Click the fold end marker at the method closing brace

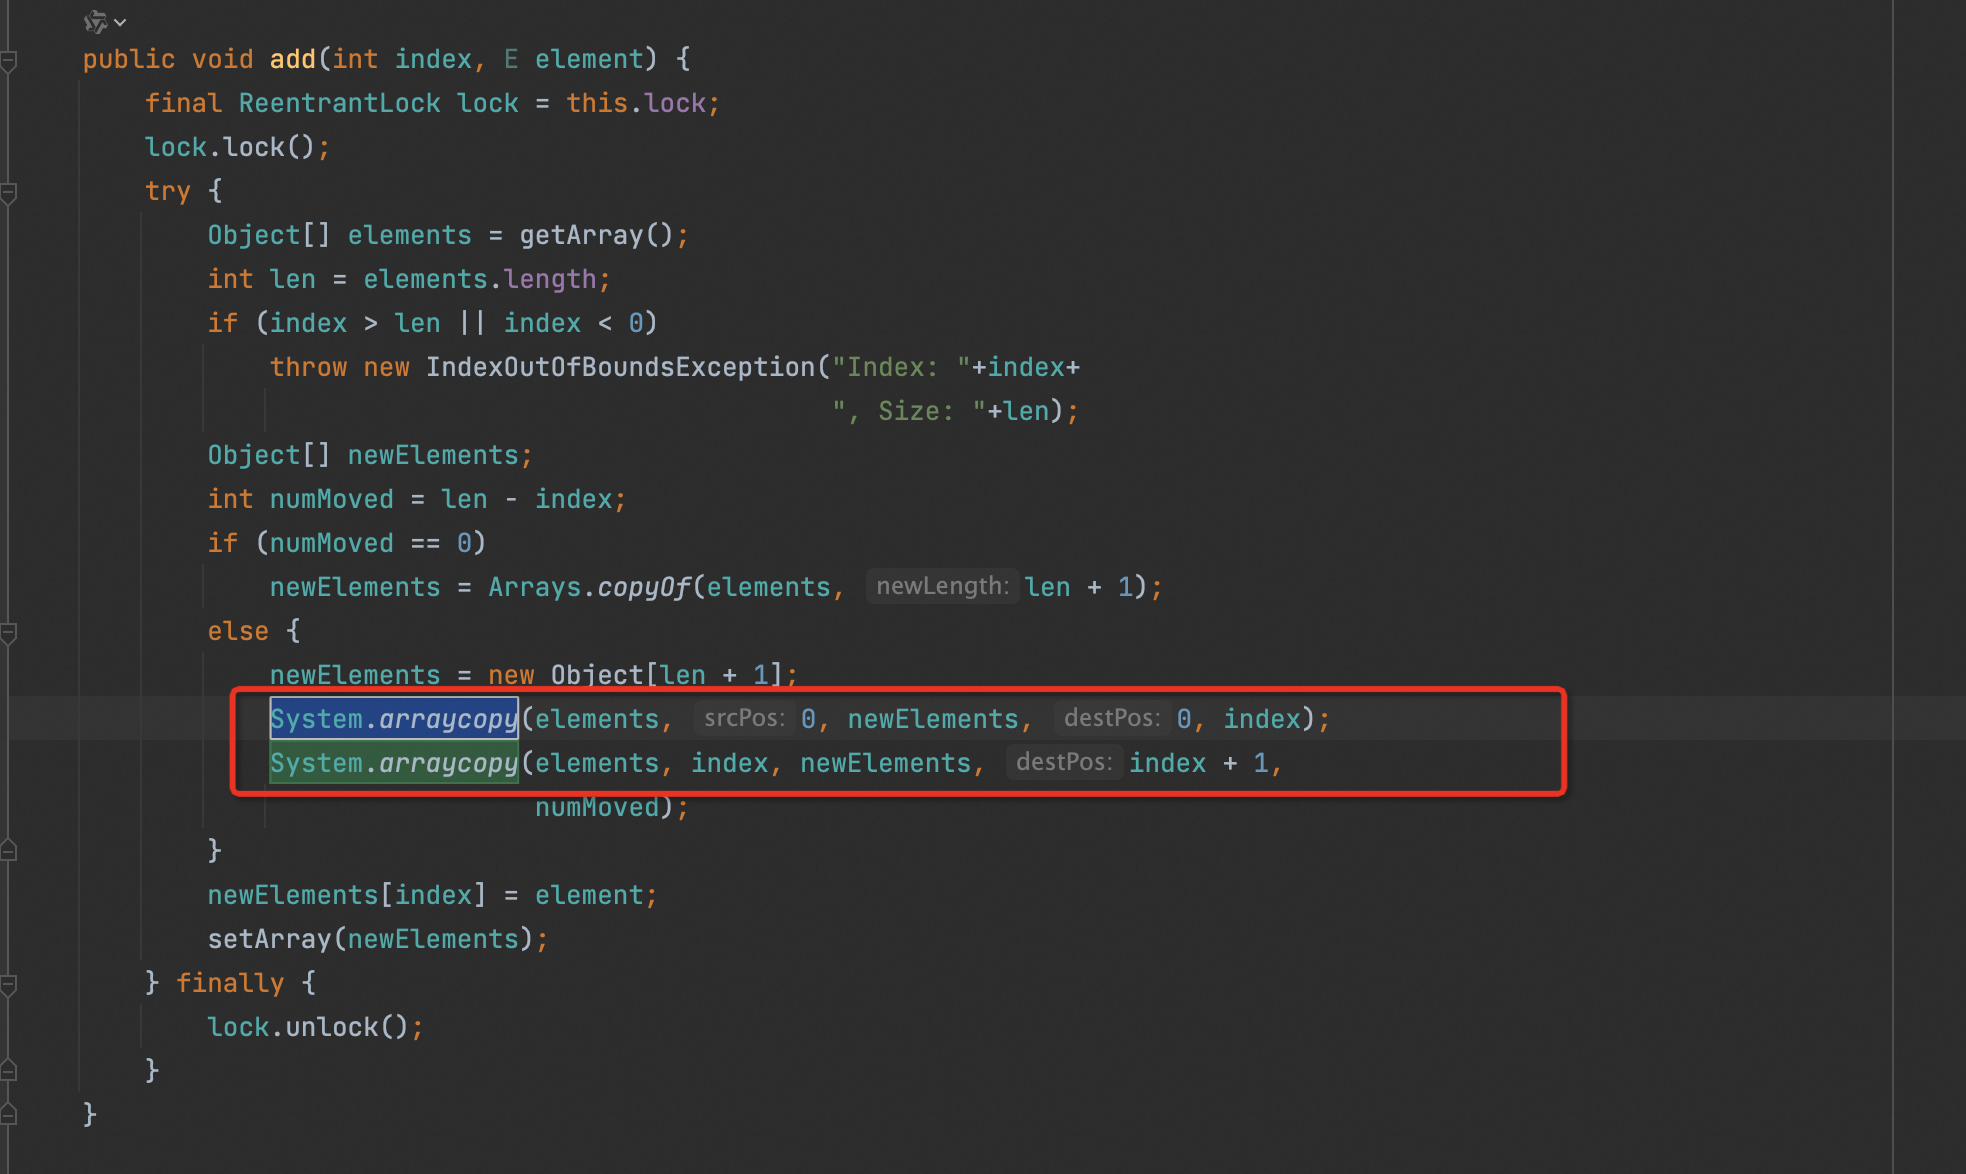[9, 1114]
